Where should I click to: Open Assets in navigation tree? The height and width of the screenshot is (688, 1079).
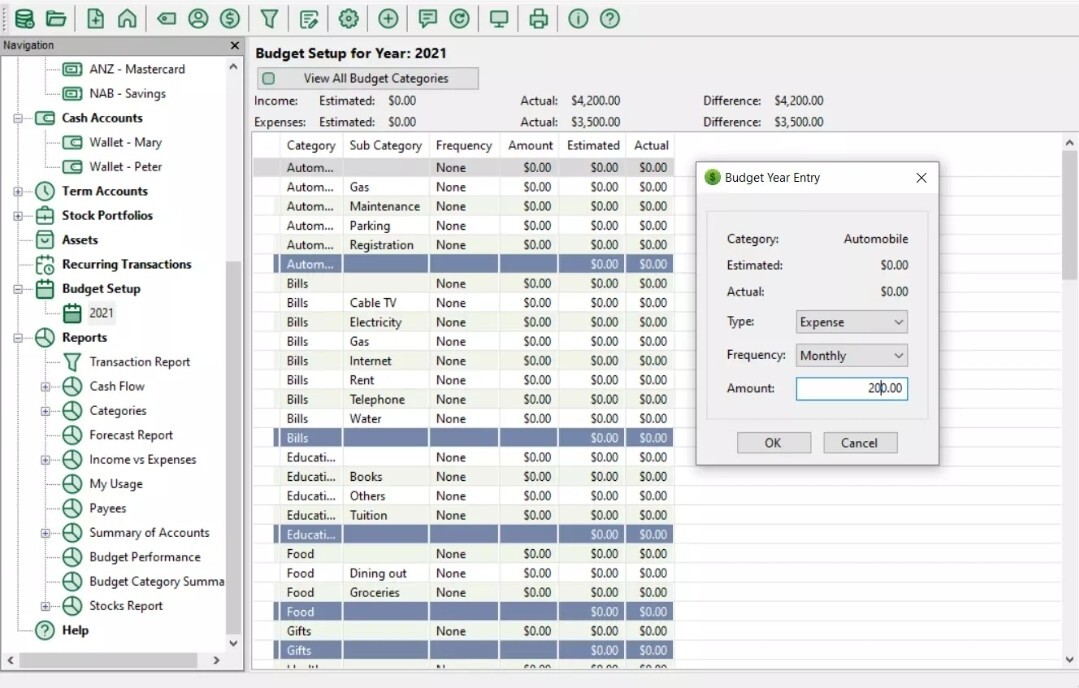point(80,240)
